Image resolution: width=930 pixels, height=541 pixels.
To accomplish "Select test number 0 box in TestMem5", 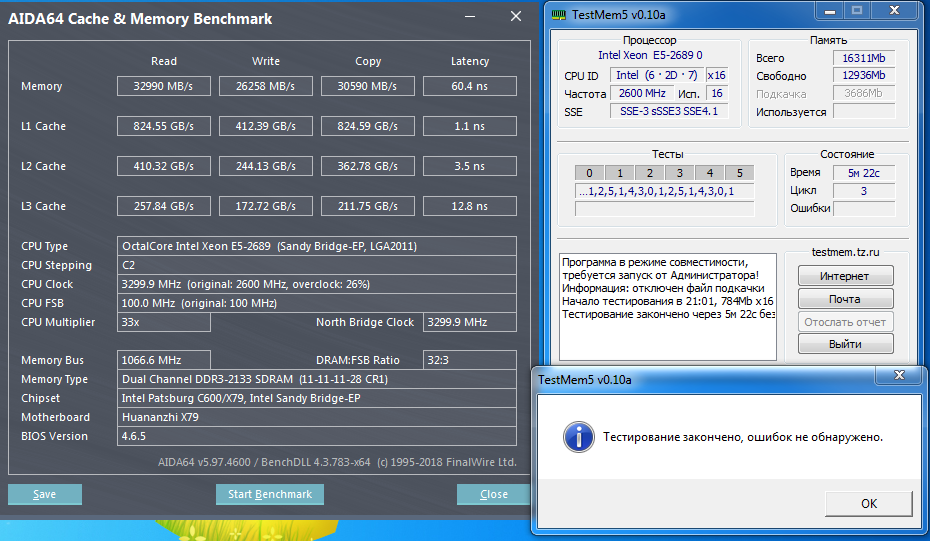I will [x=589, y=173].
